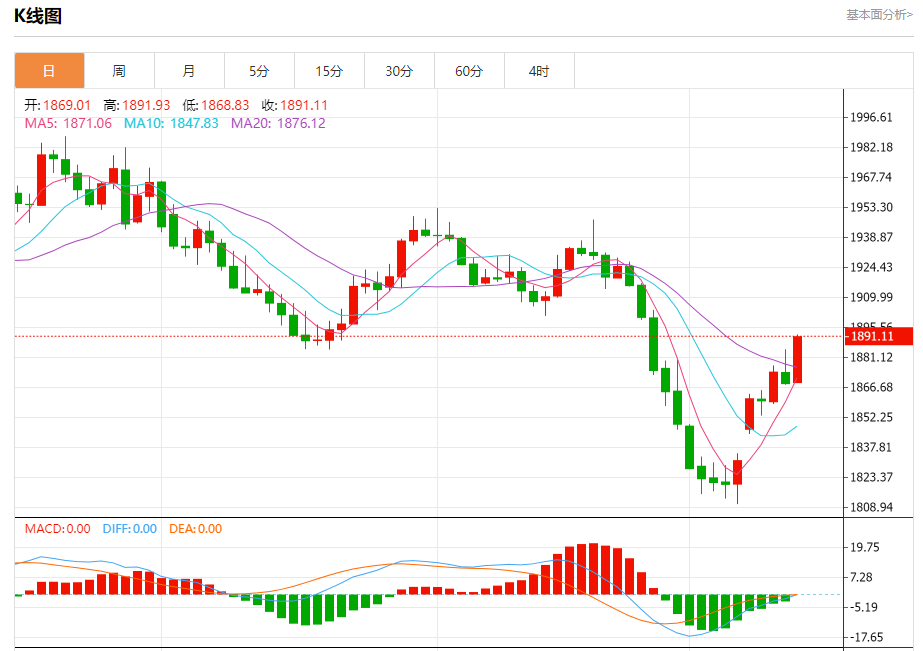Click the DIFF:0.00 indicator label
Viewport: 923px width, 651px height.
pyautogui.click(x=130, y=529)
